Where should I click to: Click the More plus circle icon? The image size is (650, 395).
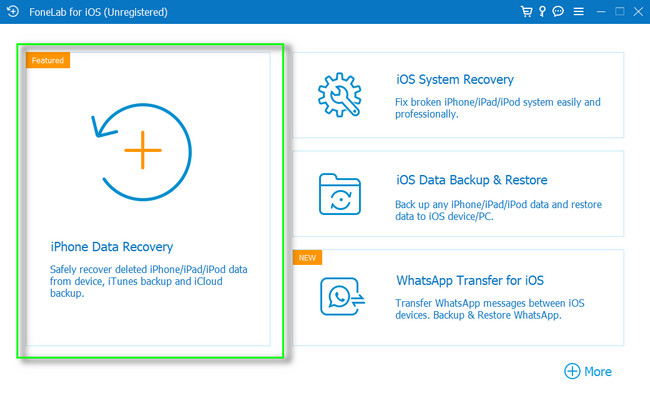point(572,371)
